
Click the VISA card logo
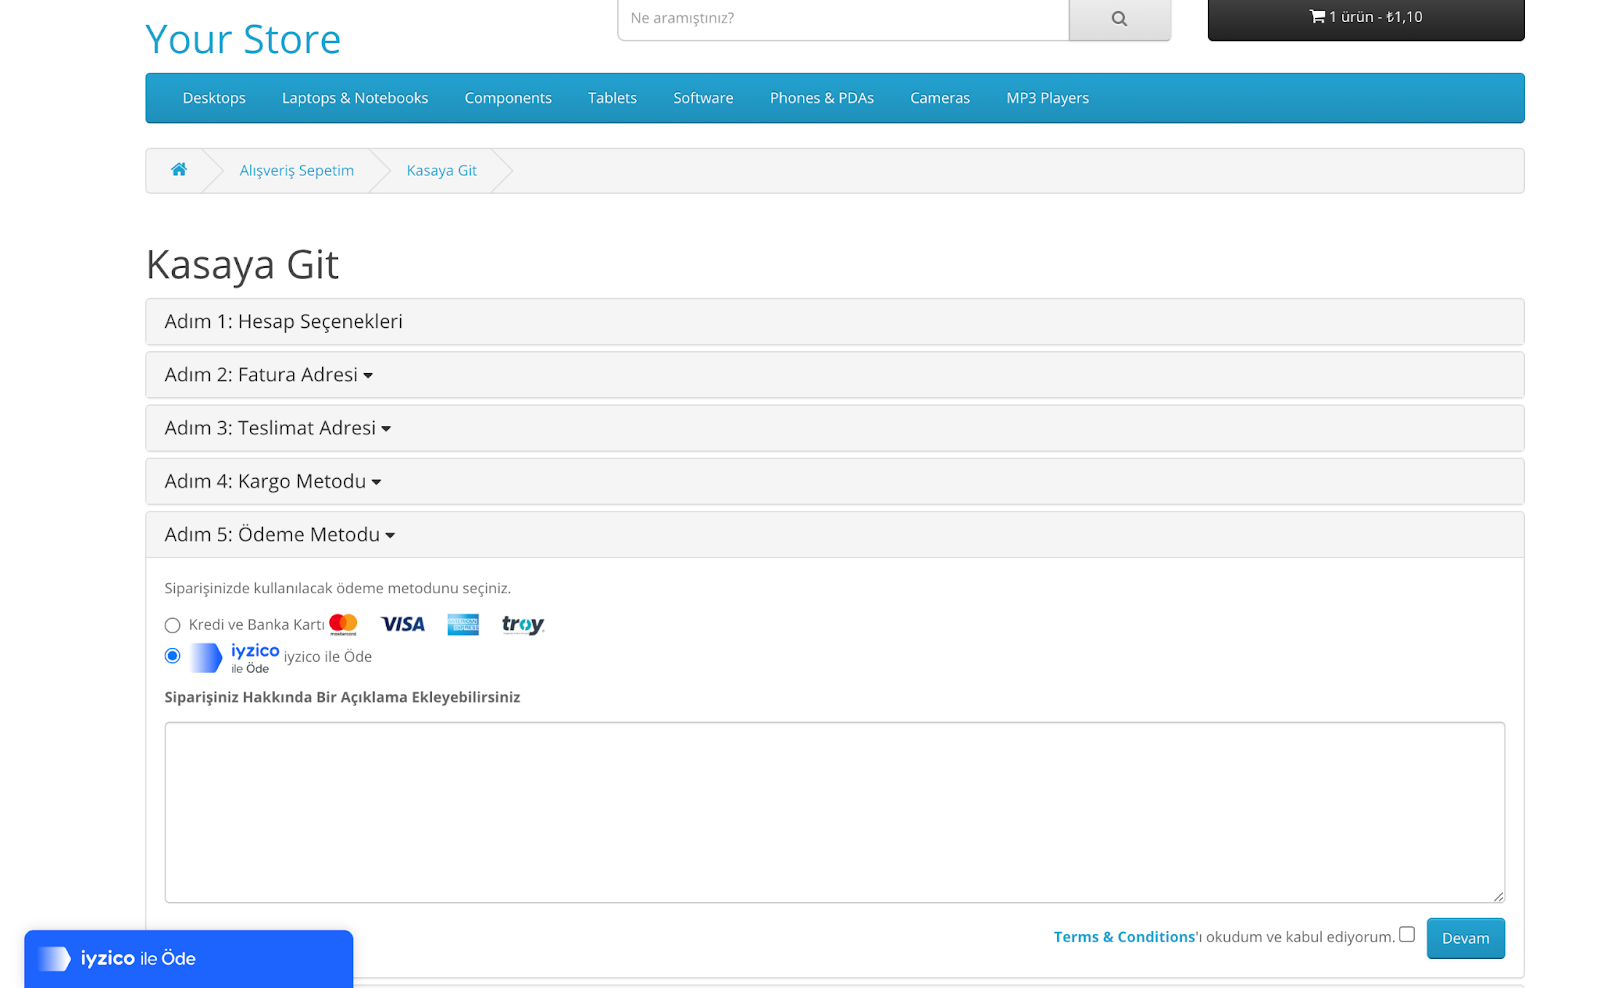point(403,625)
